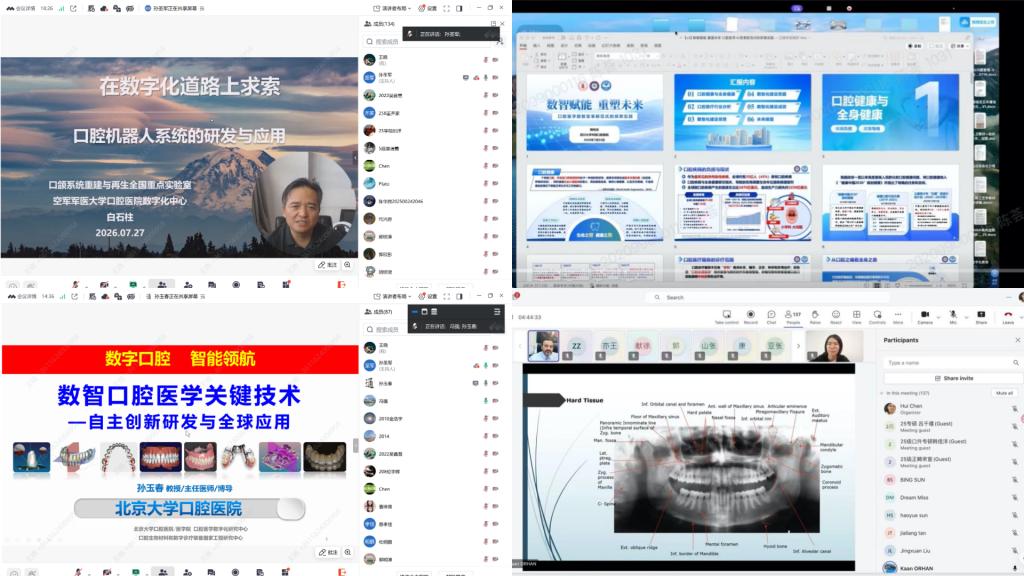1024x576 pixels.
Task: Click the Mute all button
Action: tap(1004, 393)
